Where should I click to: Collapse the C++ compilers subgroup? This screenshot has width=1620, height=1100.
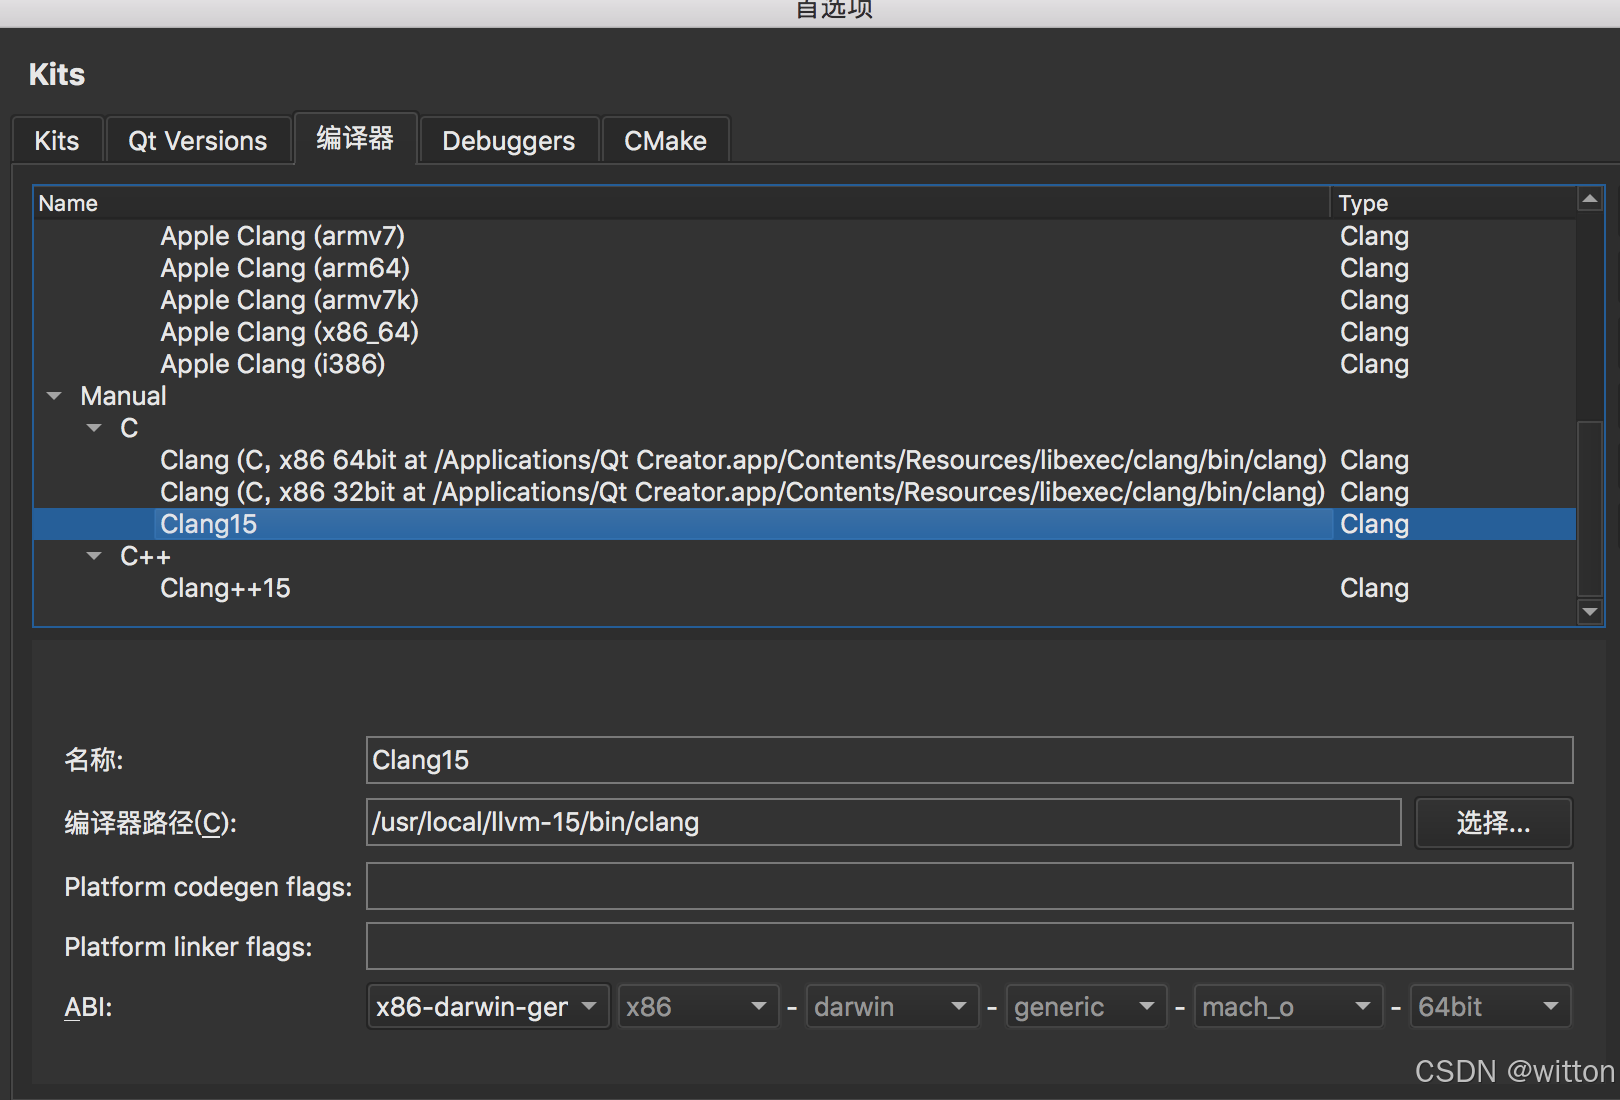coord(94,556)
